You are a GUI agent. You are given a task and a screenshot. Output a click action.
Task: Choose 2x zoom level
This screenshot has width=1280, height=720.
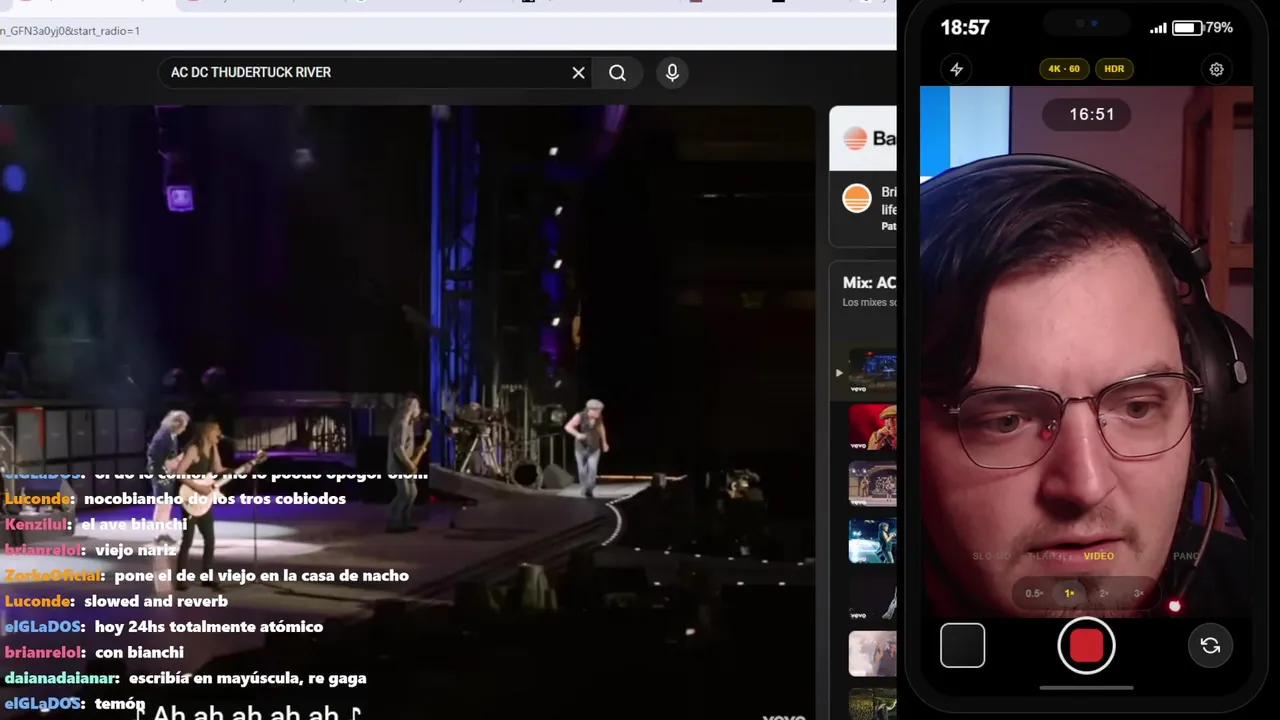1104,593
